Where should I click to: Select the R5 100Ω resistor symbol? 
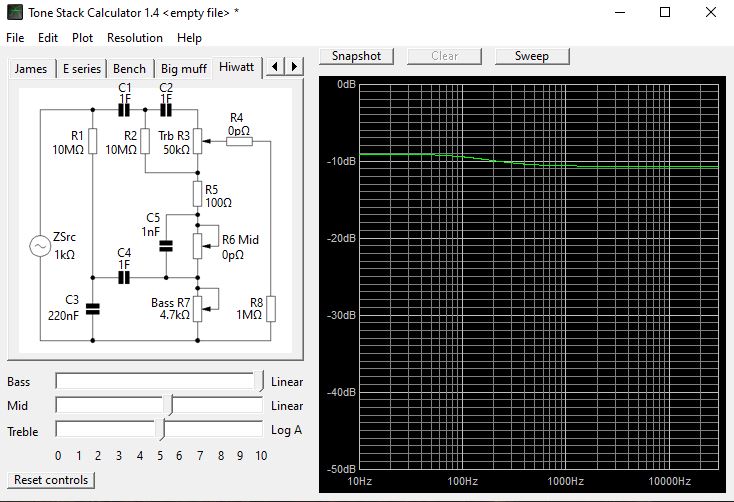(198, 194)
